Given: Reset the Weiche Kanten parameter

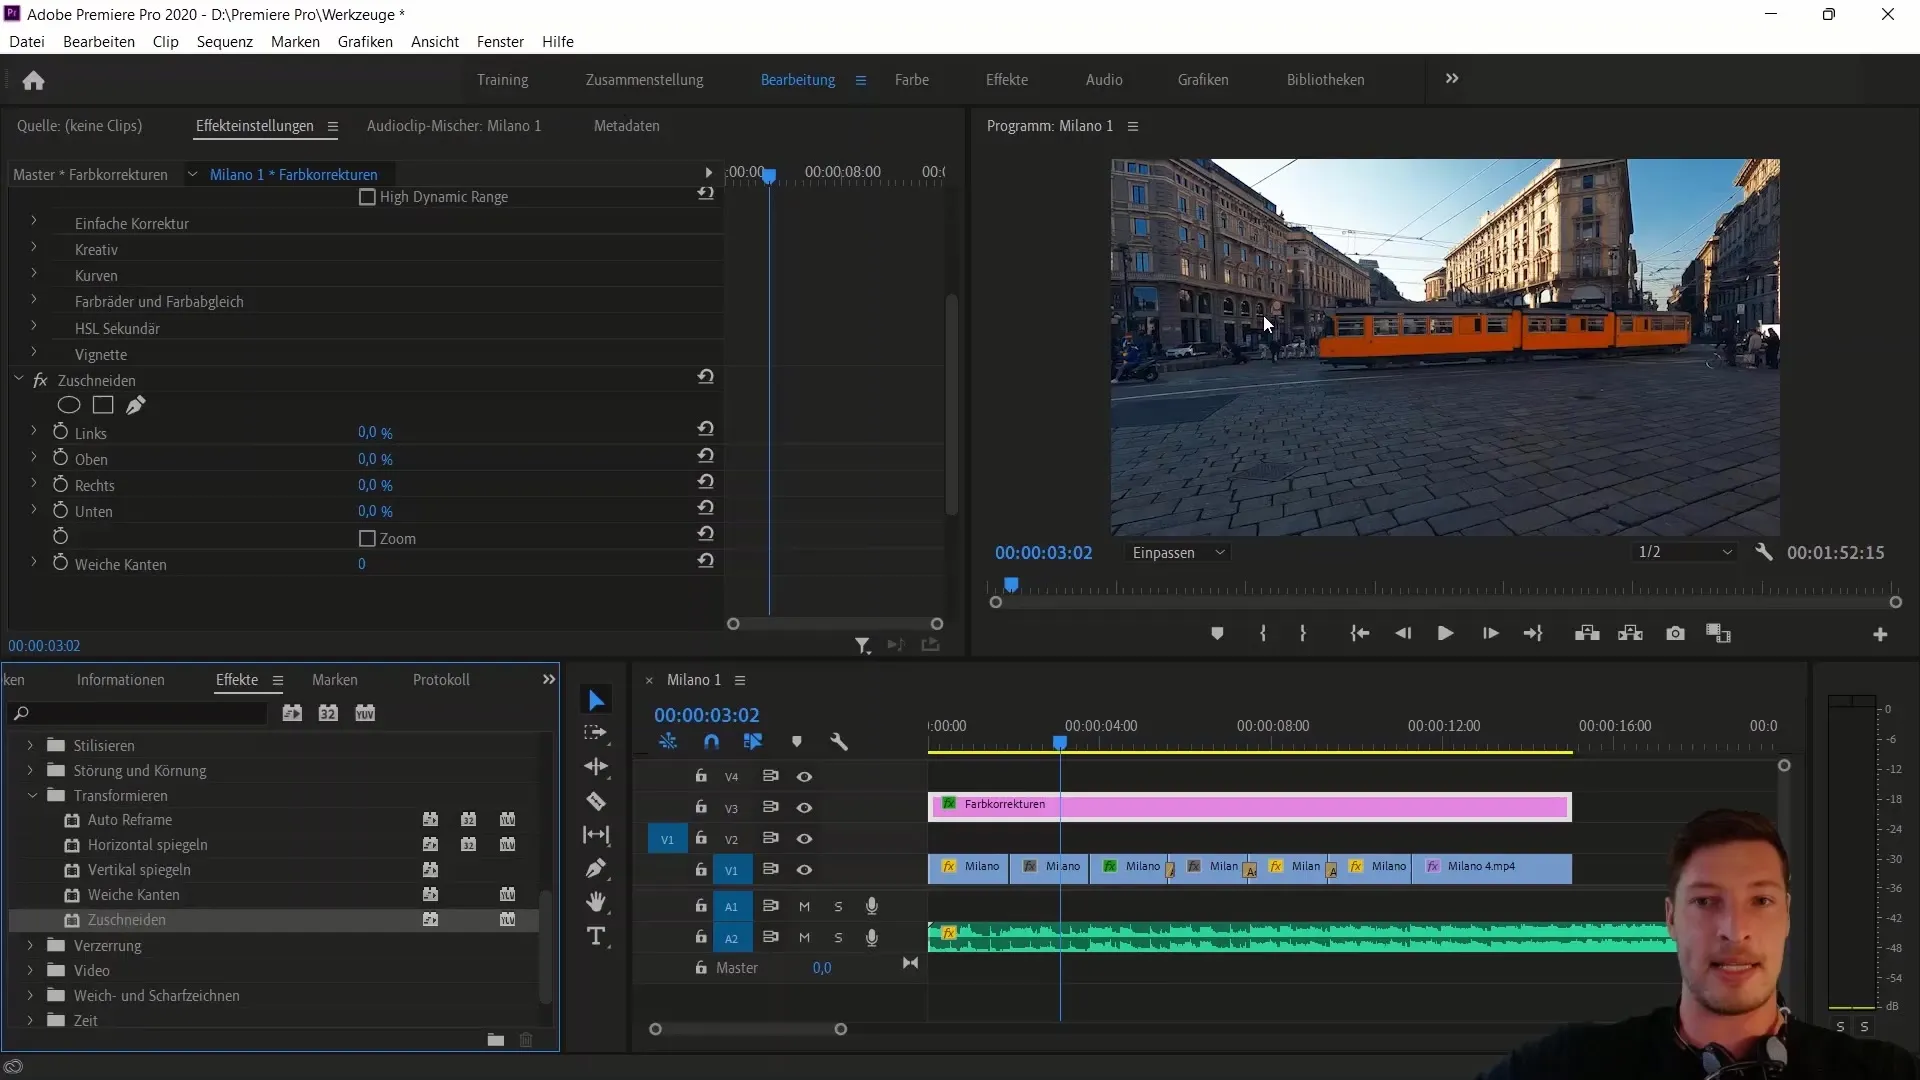Looking at the screenshot, I should (706, 560).
